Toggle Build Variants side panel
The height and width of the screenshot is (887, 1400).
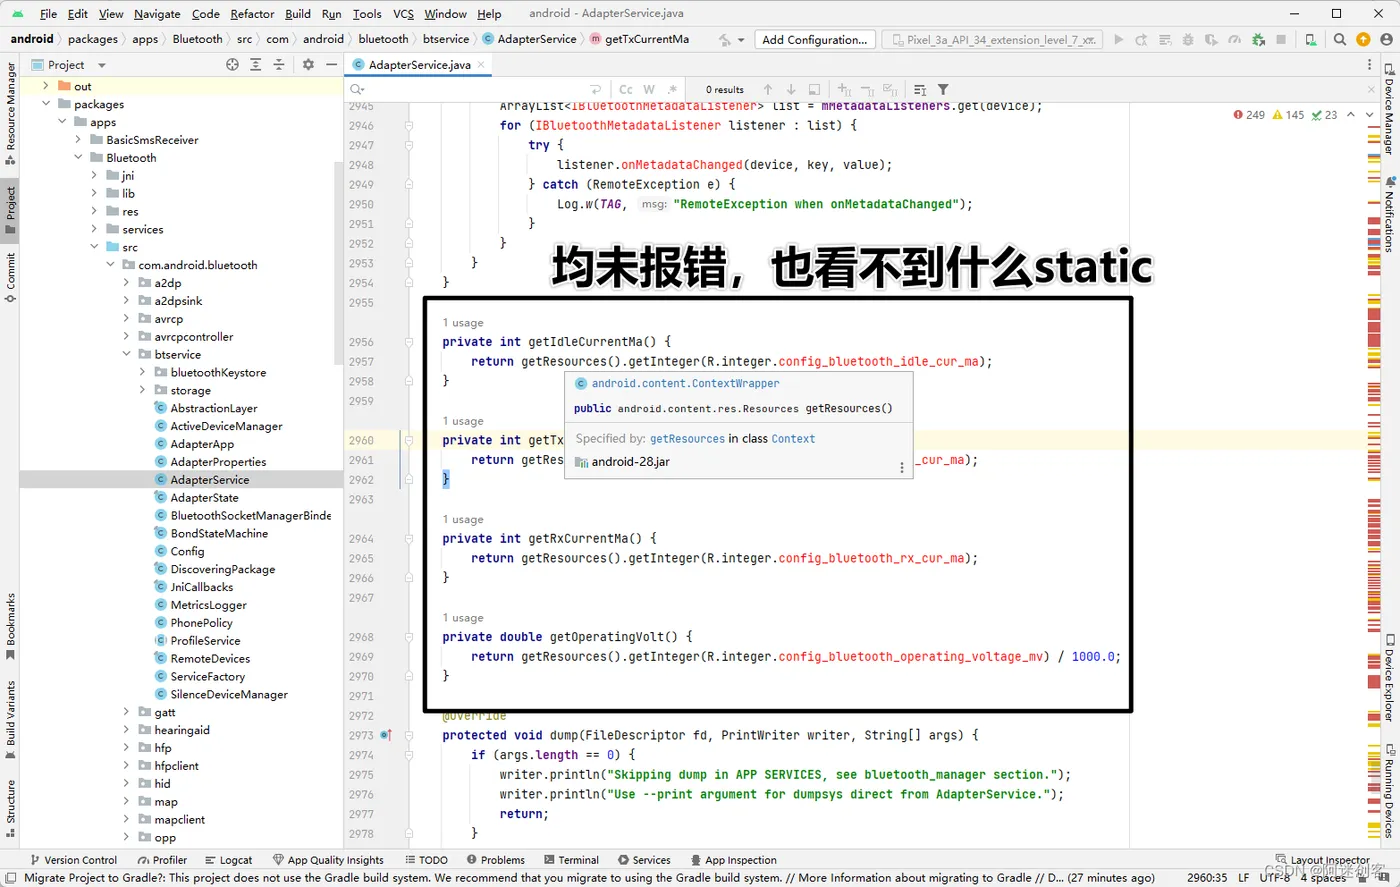tap(10, 720)
